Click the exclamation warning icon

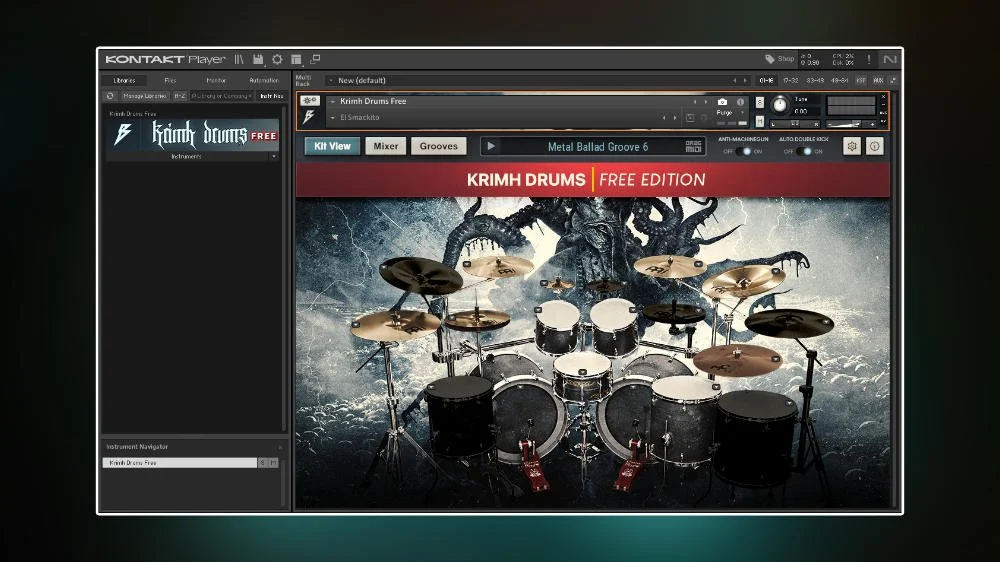pos(869,59)
